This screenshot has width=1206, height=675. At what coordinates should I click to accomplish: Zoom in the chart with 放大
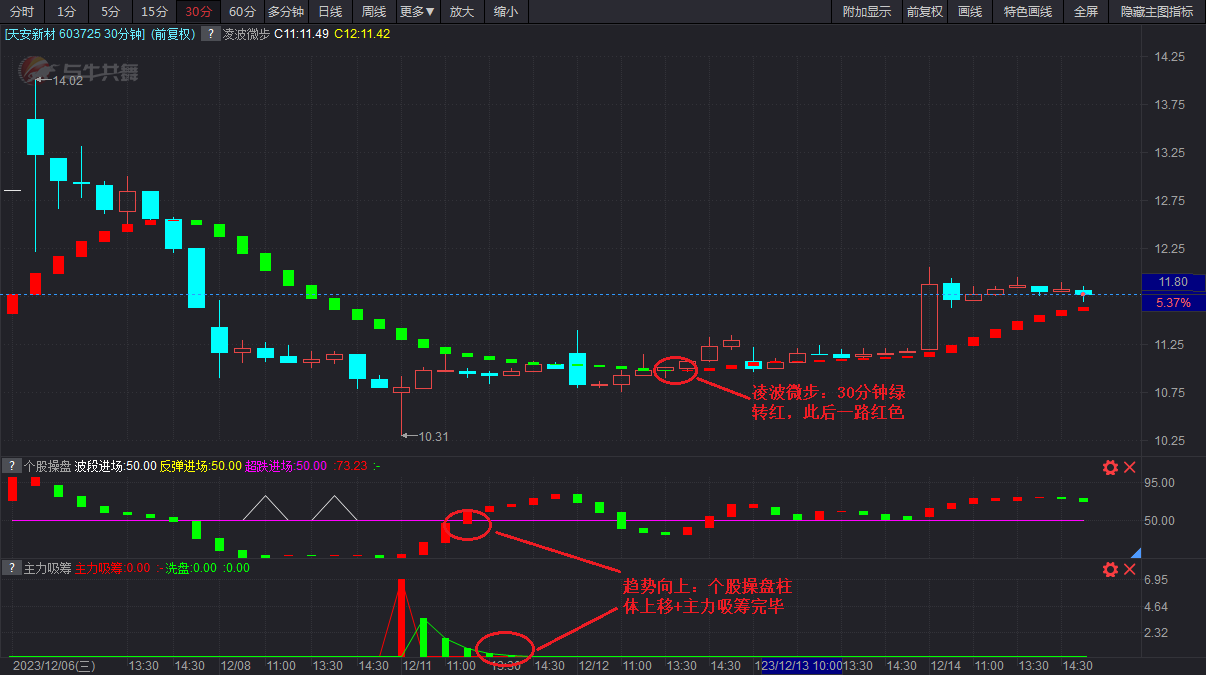462,12
